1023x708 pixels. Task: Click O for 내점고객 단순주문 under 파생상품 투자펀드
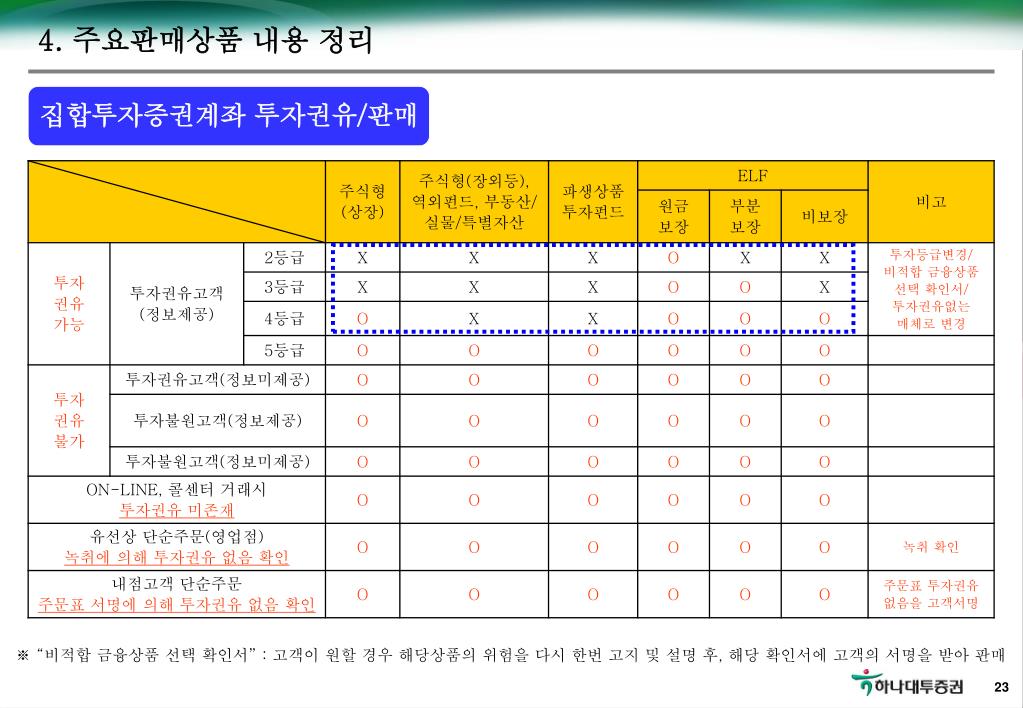[x=593, y=594]
